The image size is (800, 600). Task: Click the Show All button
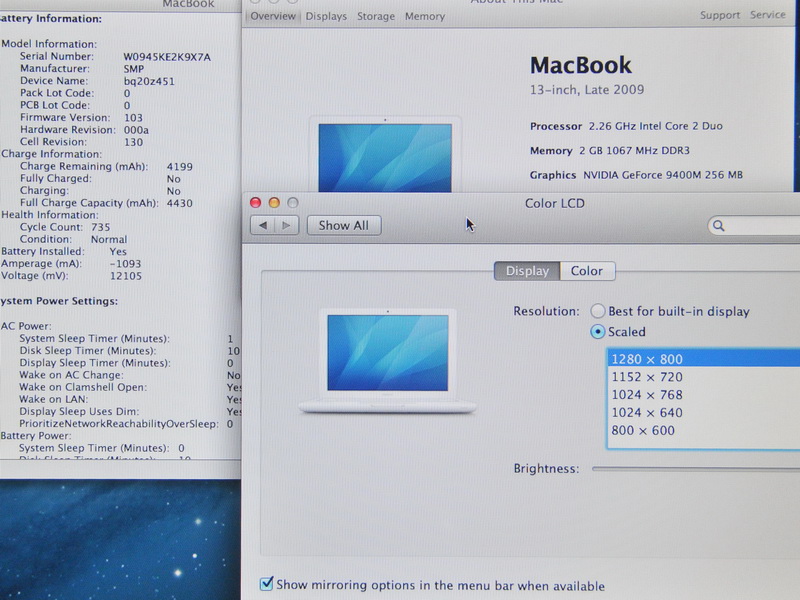tap(344, 226)
